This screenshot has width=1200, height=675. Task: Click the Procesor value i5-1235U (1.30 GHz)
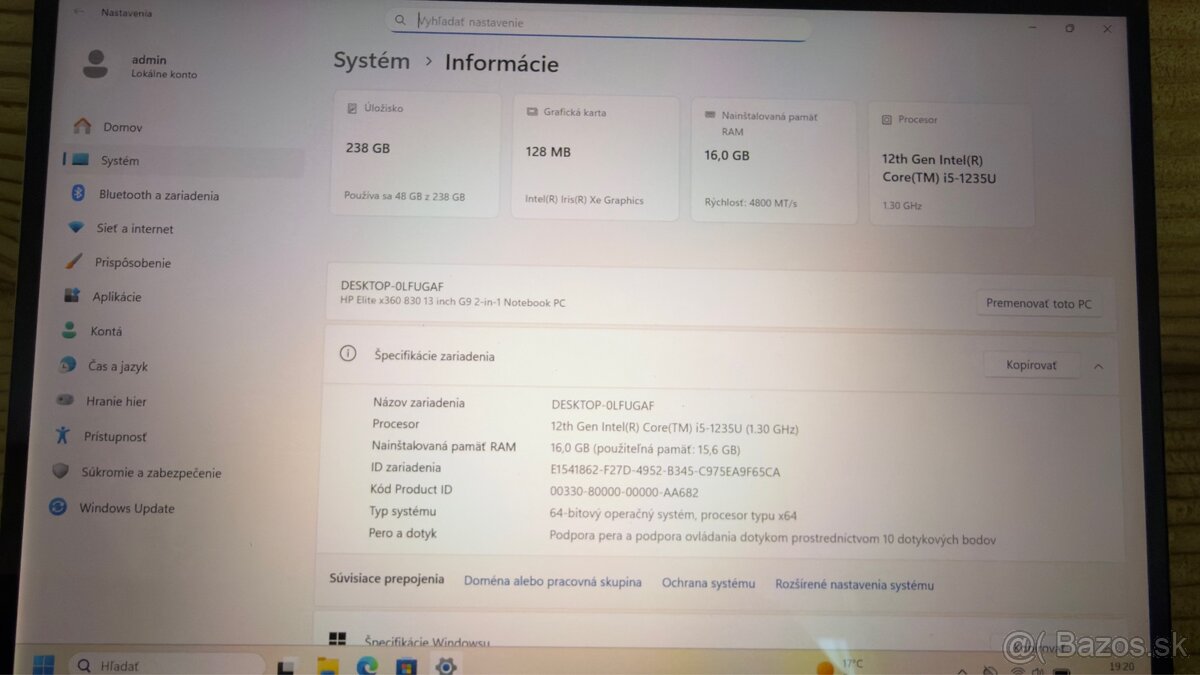pos(674,428)
